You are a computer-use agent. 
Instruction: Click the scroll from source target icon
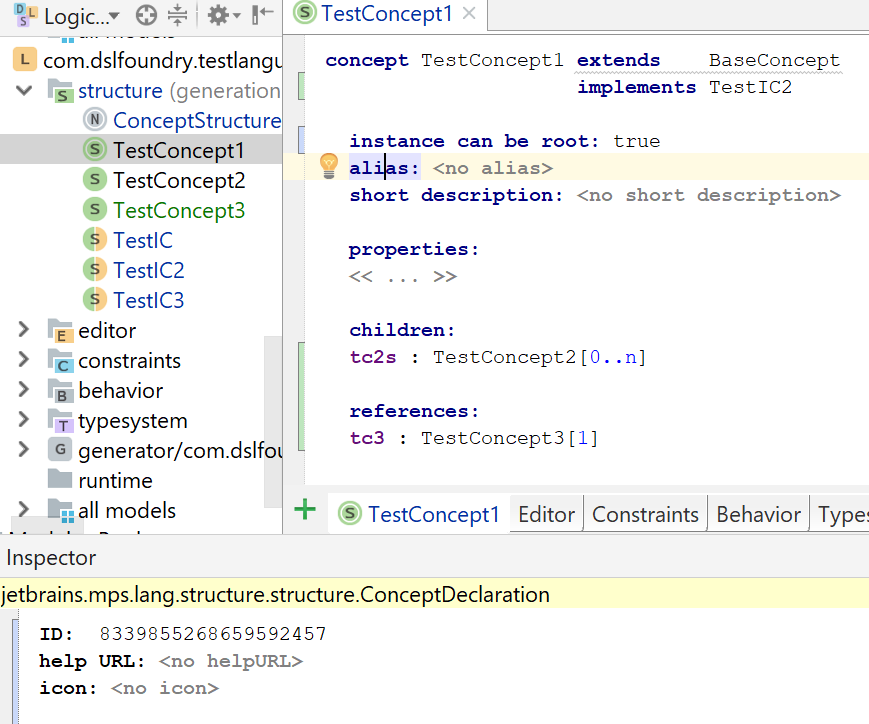(146, 15)
